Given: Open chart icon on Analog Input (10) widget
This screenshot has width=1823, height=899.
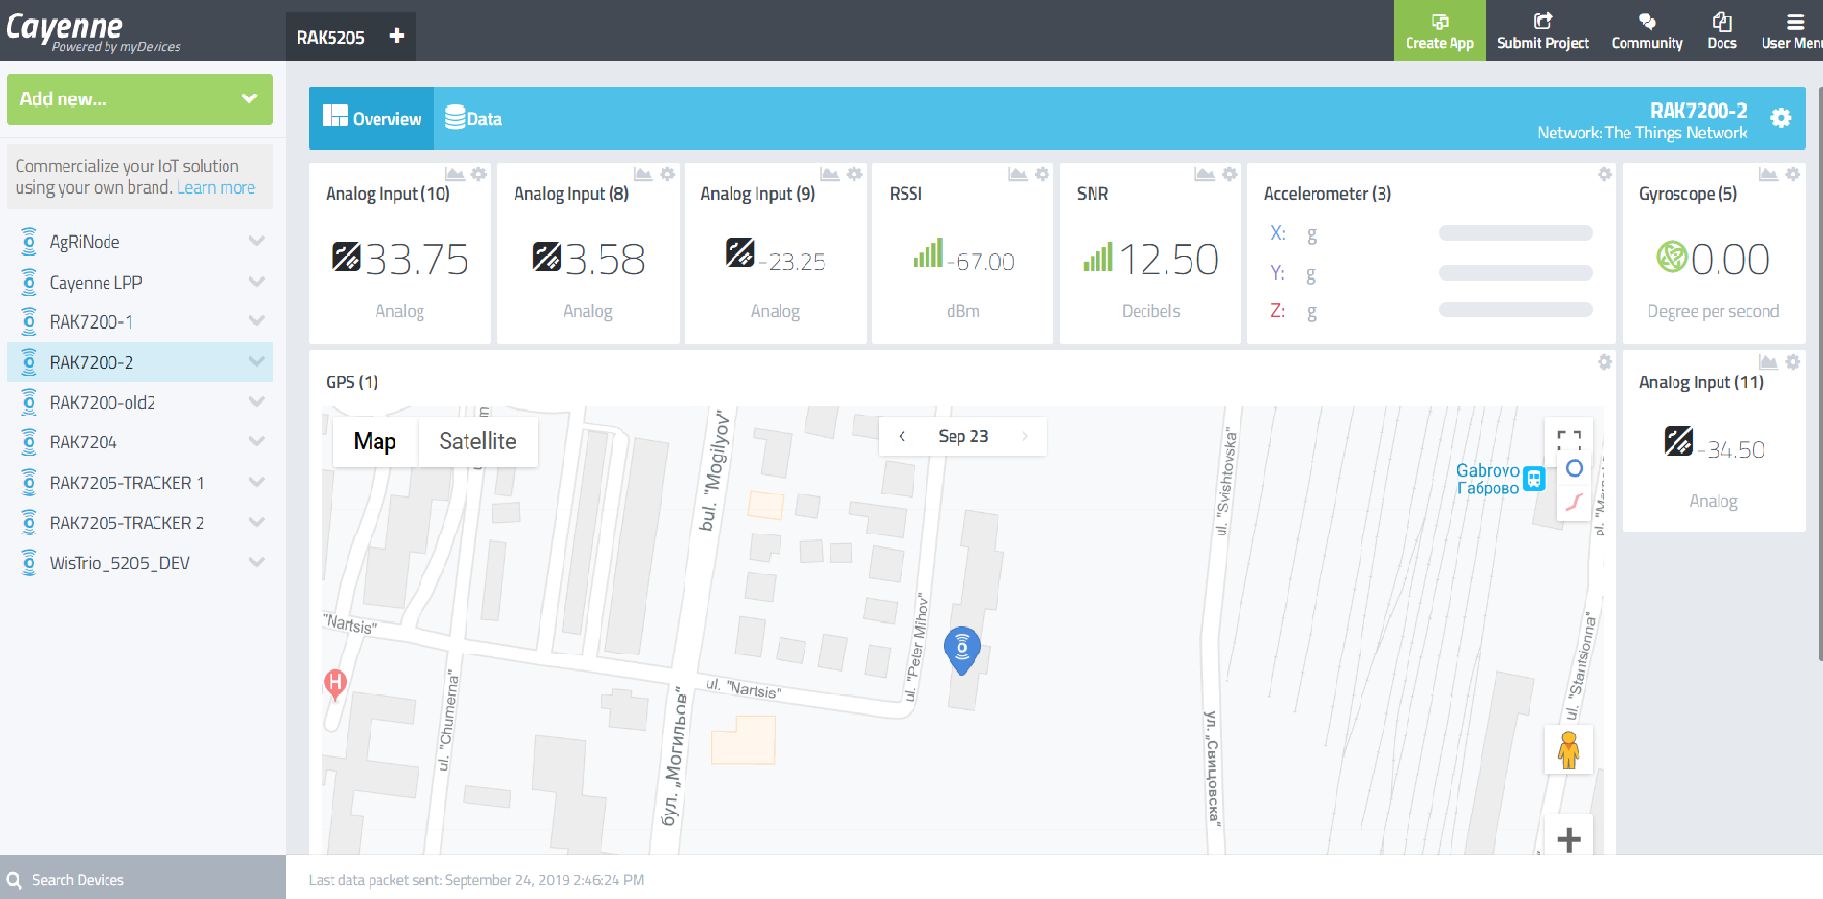Looking at the screenshot, I should point(455,174).
